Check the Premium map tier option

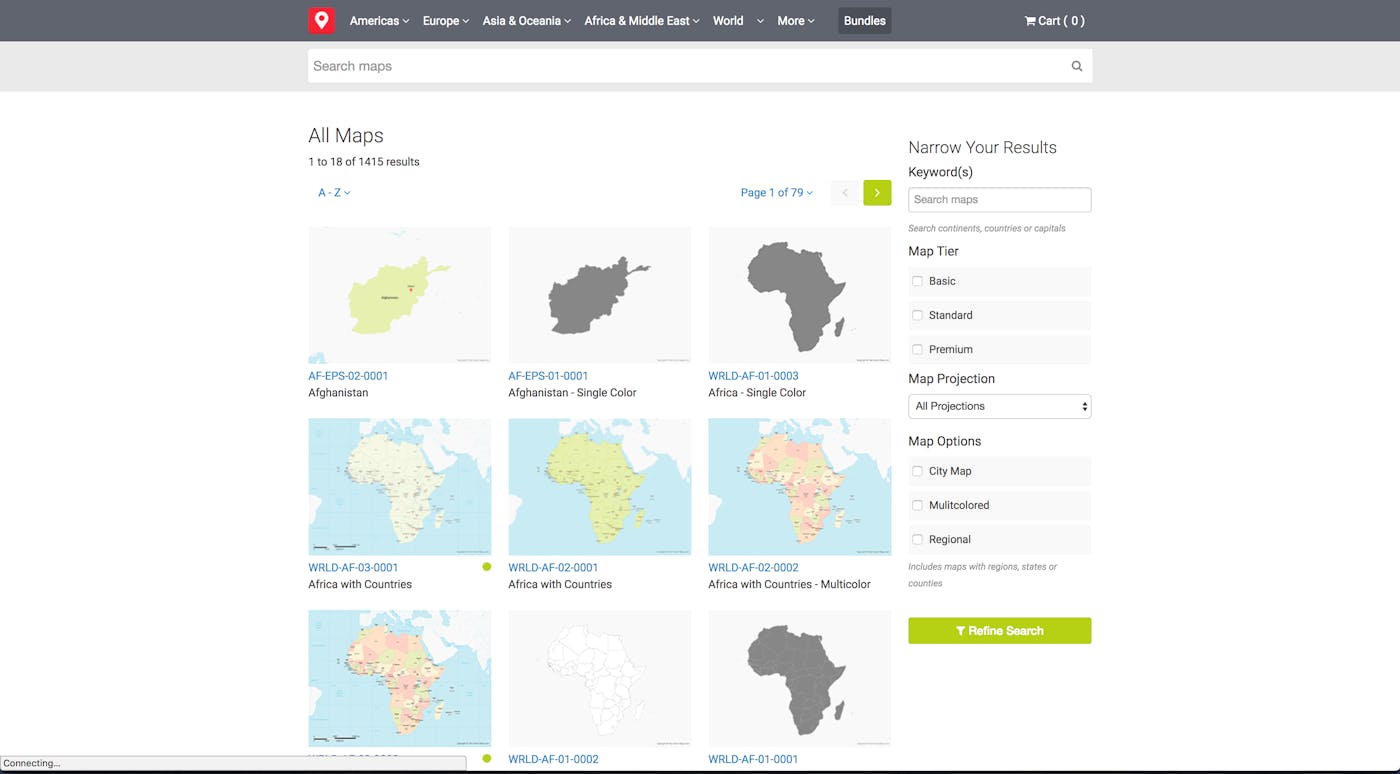[x=917, y=350]
